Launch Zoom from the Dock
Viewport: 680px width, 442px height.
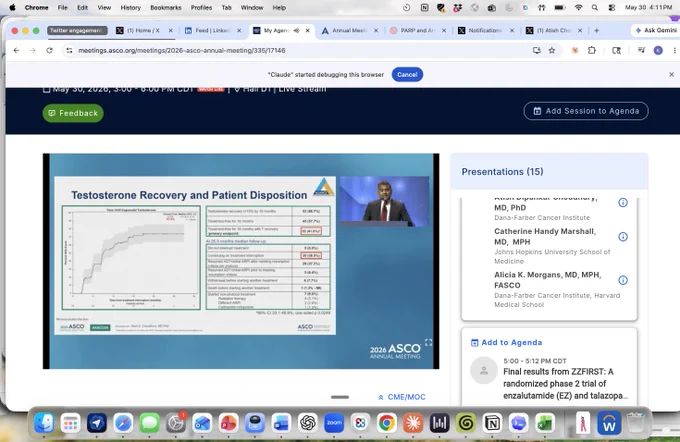point(334,422)
